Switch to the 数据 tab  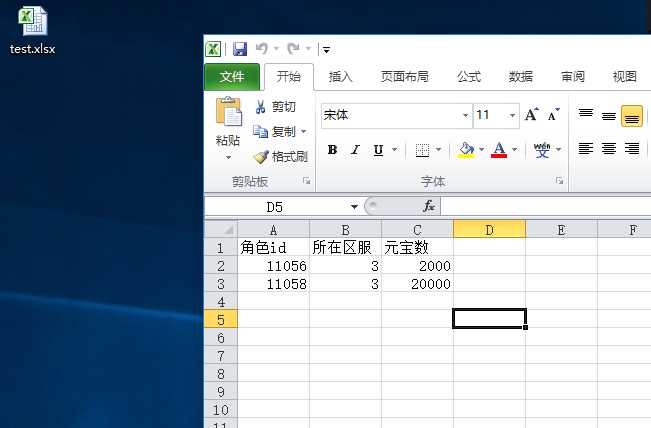click(x=521, y=77)
